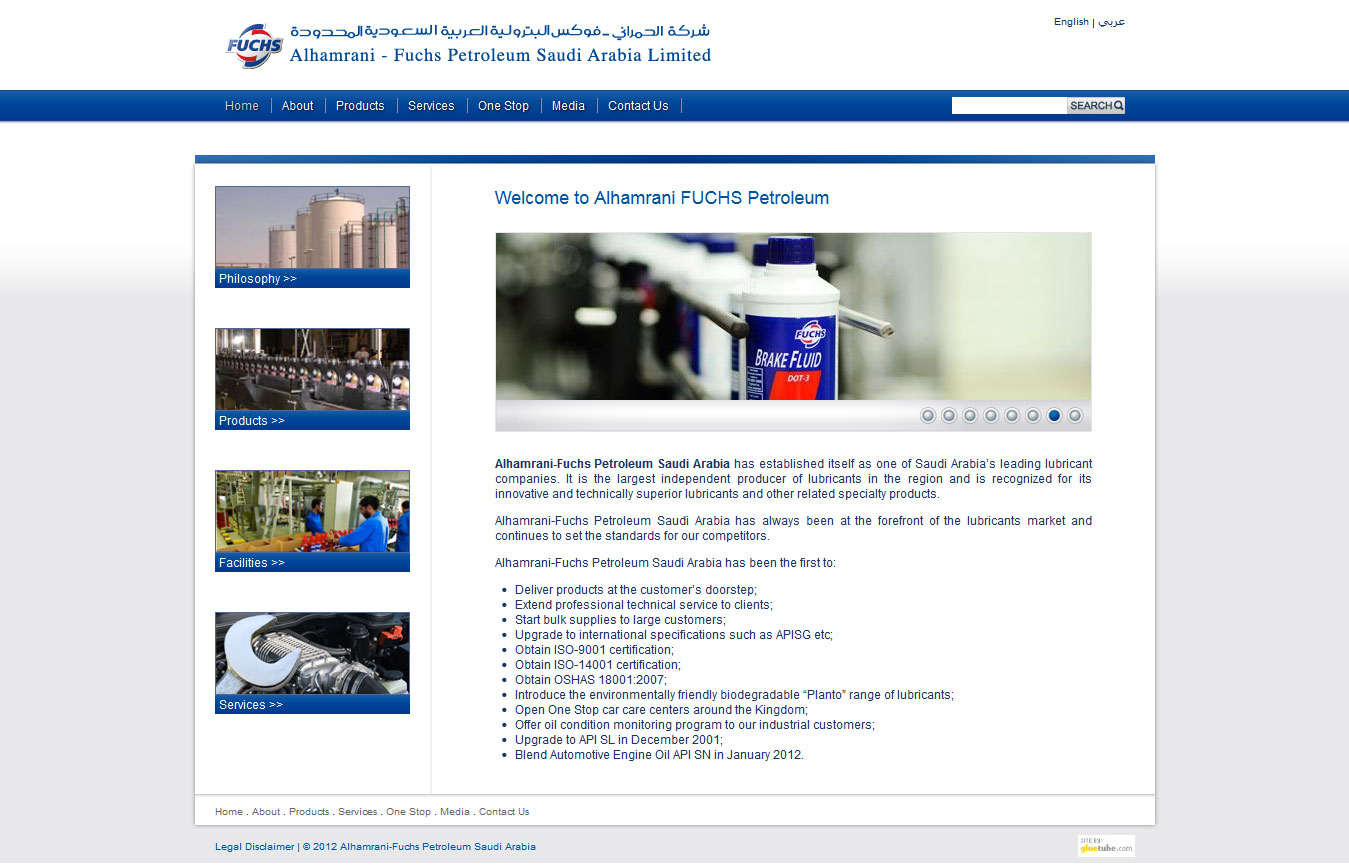Click the bullet 'Deliver products at the customer's doorstep;'
Viewport: 1349px width, 865px height.
tap(636, 590)
